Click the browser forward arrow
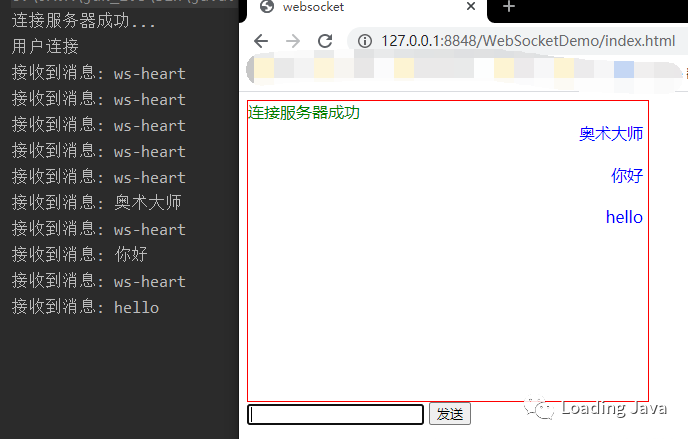Screen dimensions: 689x439 coord(293,41)
